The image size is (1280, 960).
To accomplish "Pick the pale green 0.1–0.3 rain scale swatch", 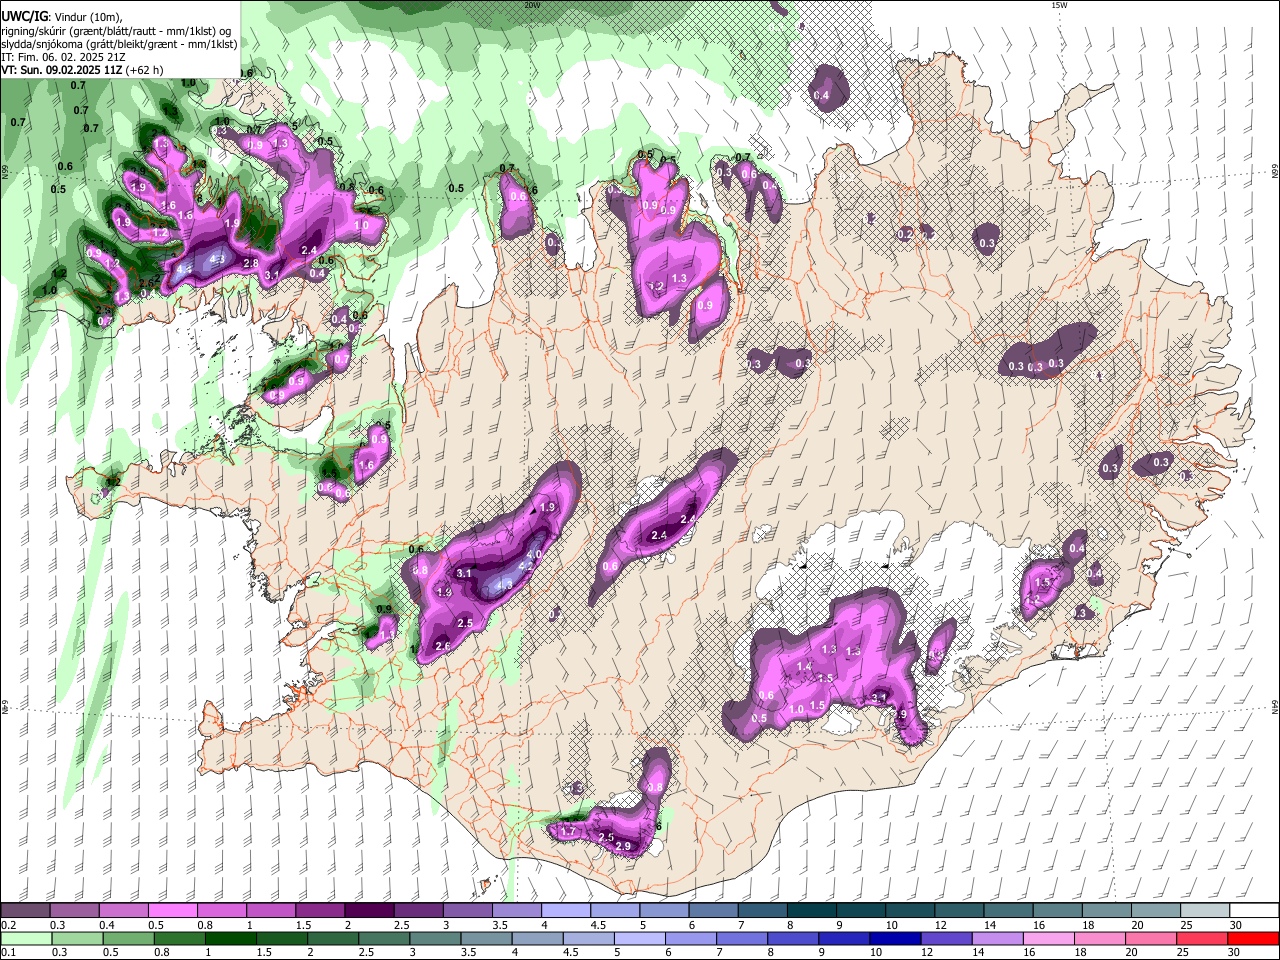I will click(x=25, y=938).
